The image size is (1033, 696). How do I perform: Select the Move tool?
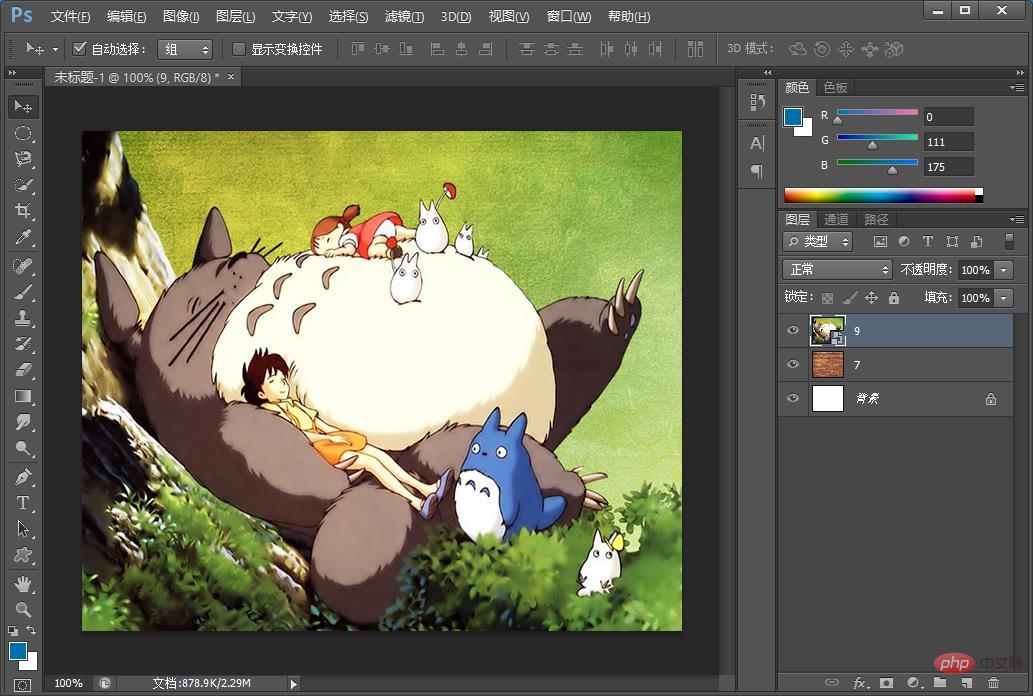(x=23, y=106)
